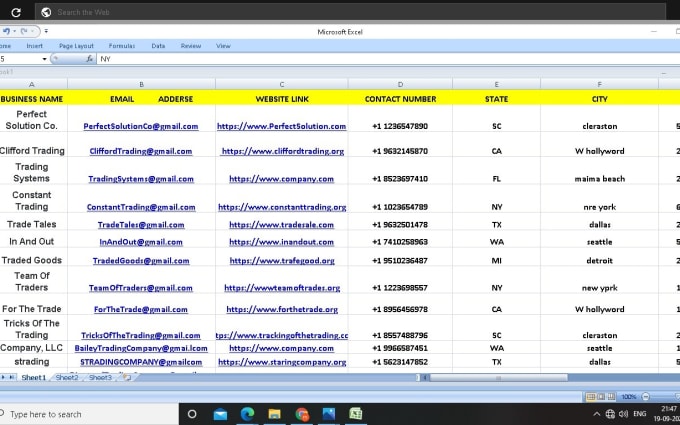
Task: Open the Redo history dropdown arrow
Action: pyautogui.click(x=32, y=31)
